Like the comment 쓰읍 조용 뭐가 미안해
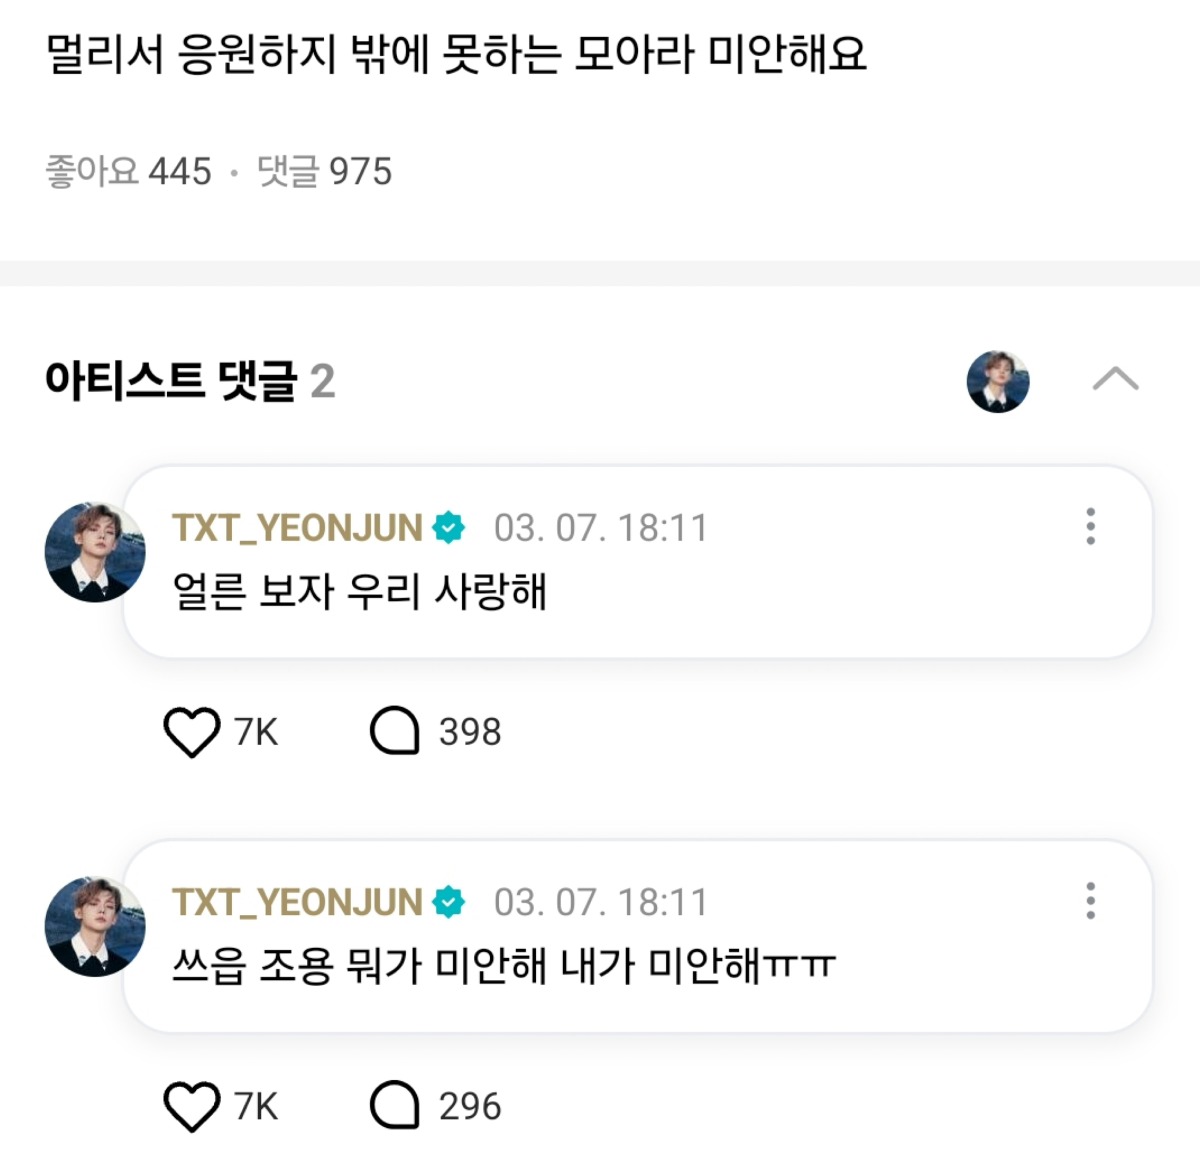 [x=191, y=1107]
